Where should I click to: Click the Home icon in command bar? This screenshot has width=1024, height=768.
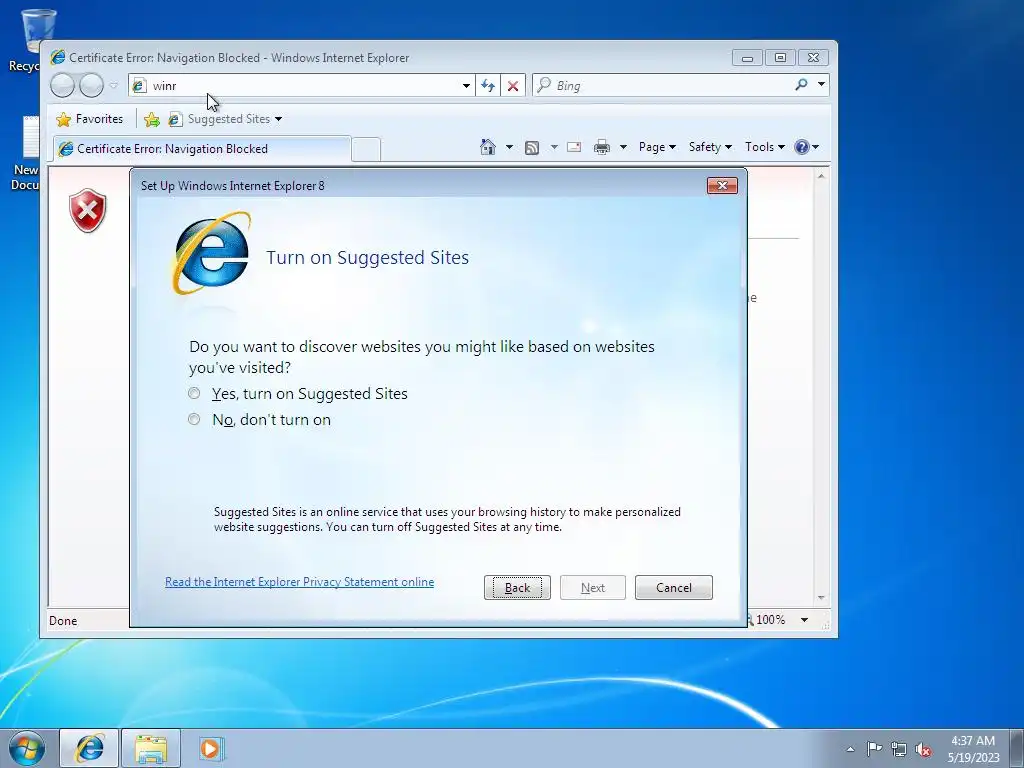tap(488, 147)
